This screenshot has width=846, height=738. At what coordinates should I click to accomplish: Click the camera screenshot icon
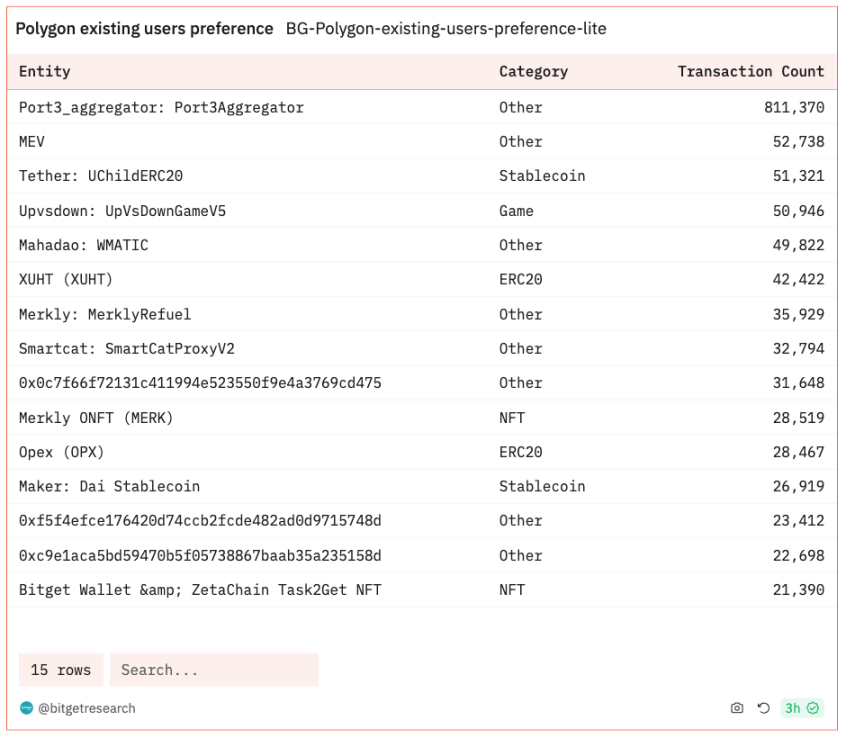tap(737, 708)
